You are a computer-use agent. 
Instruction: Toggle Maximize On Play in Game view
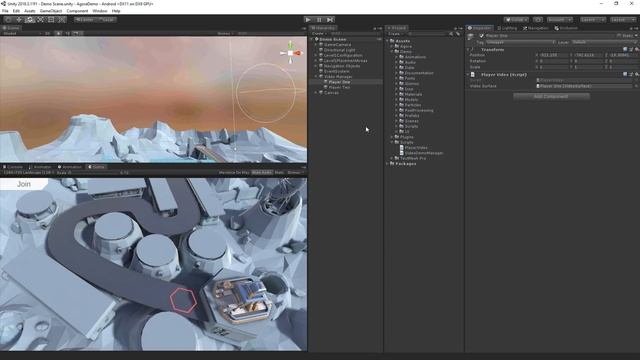234,173
